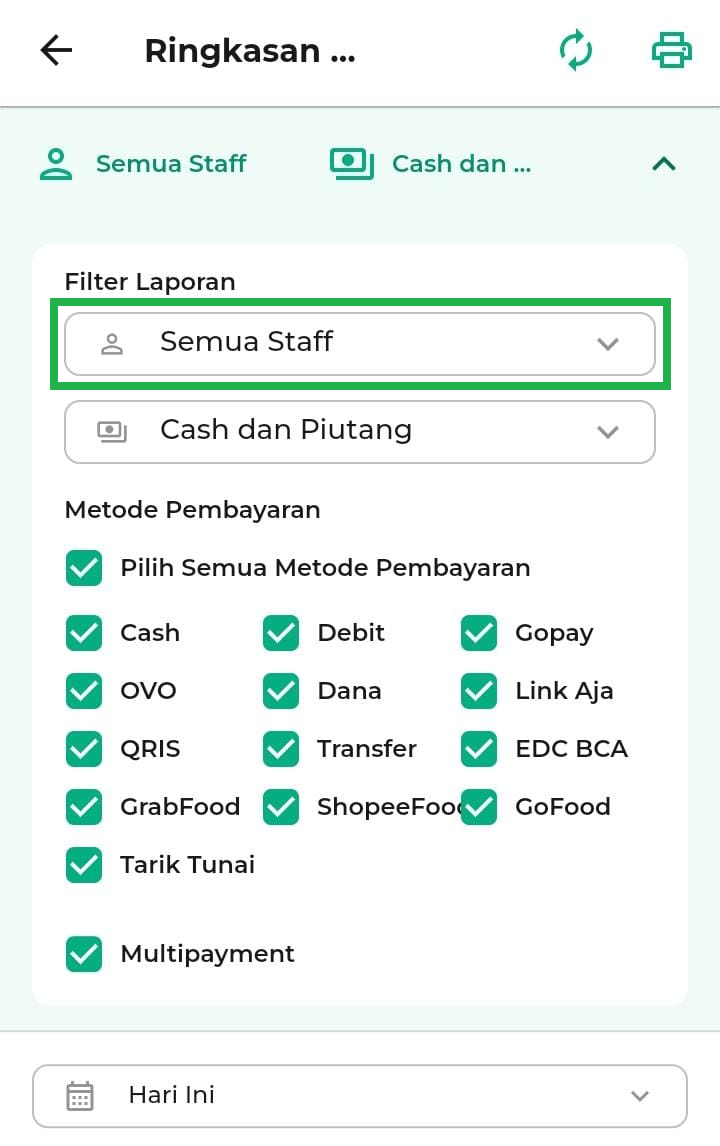Expand the Hari Ini date dropdown
The height and width of the screenshot is (1146, 720).
(360, 1096)
